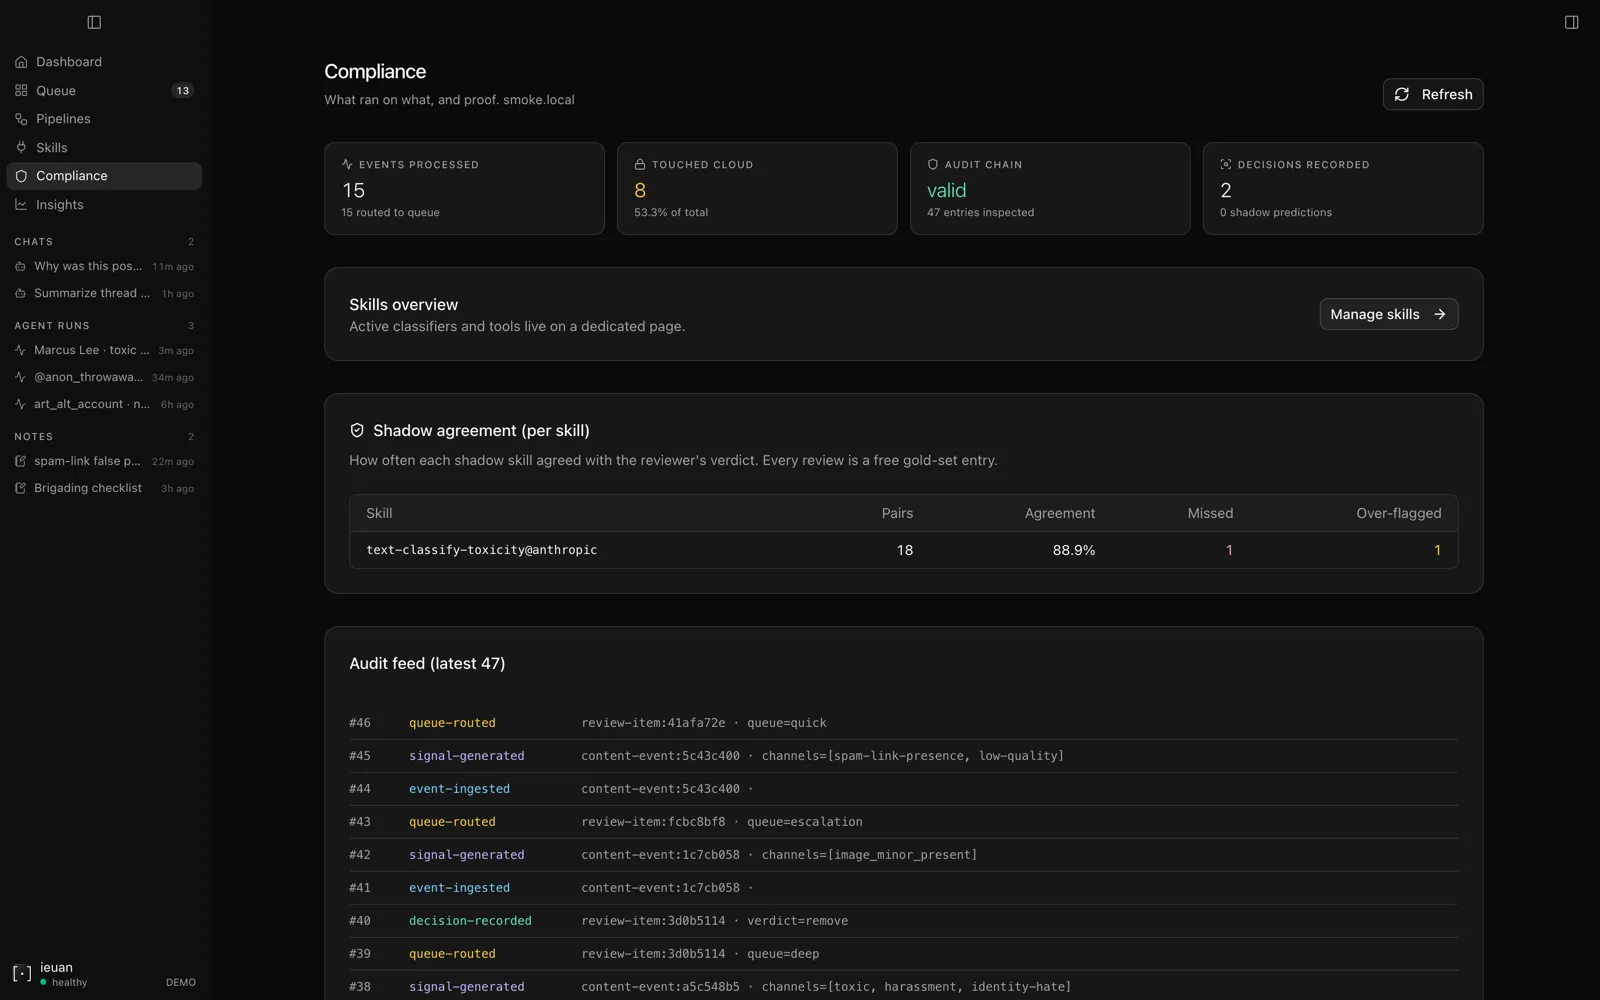
Task: Click the shield-check icon by Shadow agreement
Action: (357, 431)
